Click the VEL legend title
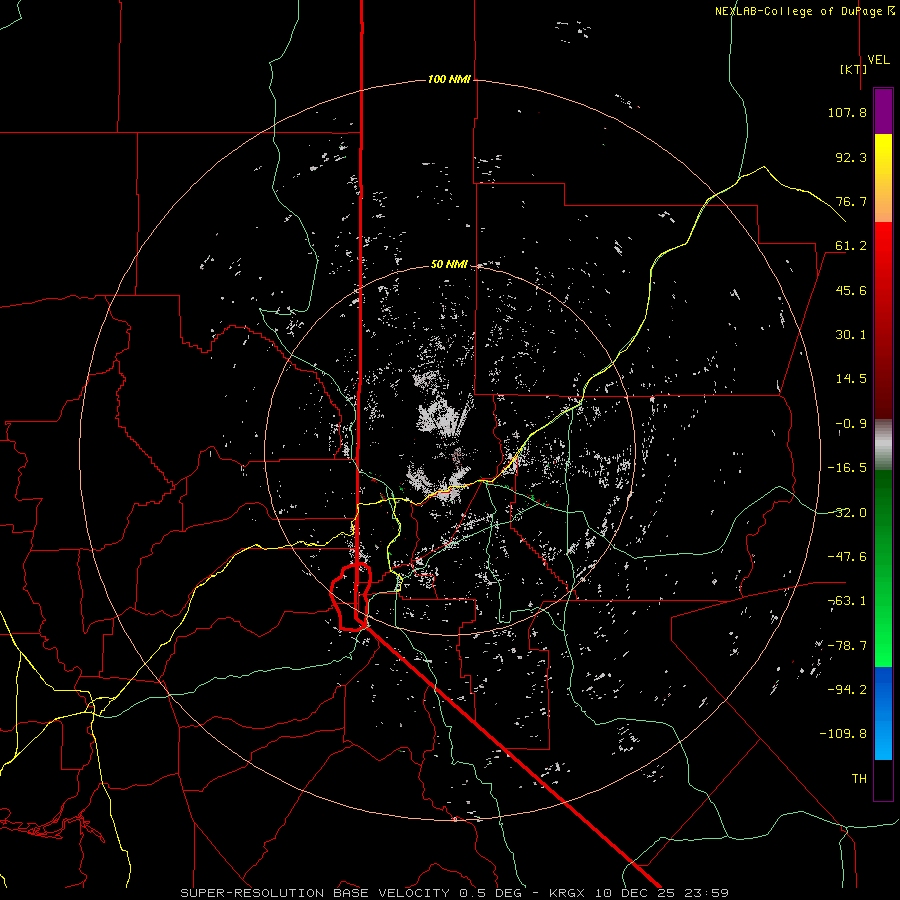900x900 pixels. pos(878,60)
